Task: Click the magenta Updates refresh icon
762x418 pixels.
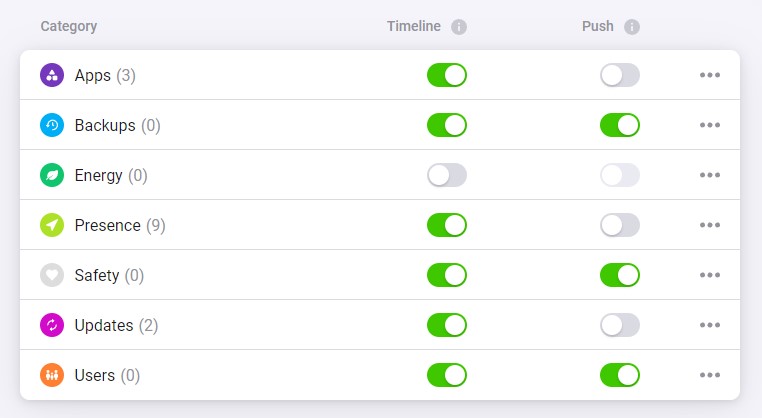Action: (x=52, y=325)
